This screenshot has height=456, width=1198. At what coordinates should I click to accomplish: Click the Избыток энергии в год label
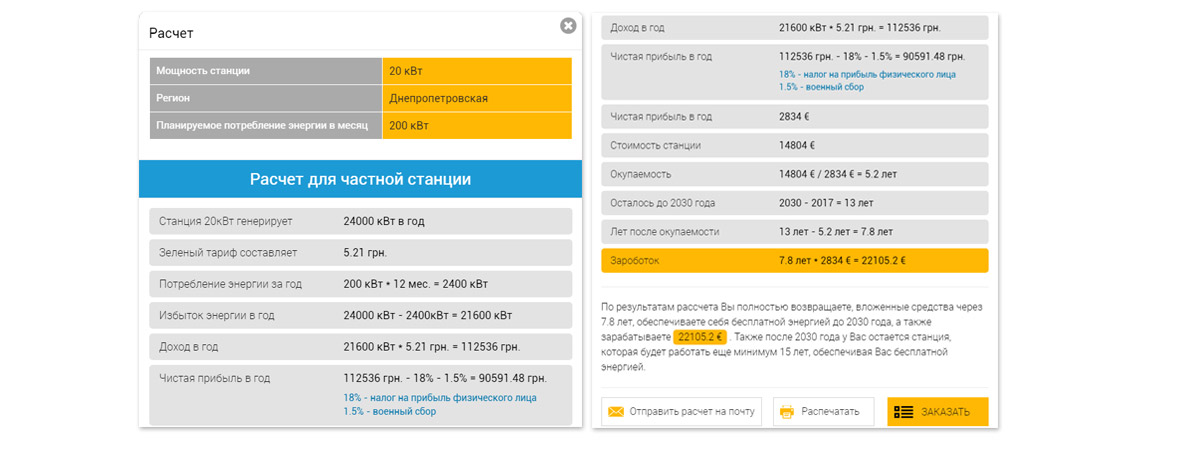(217, 315)
